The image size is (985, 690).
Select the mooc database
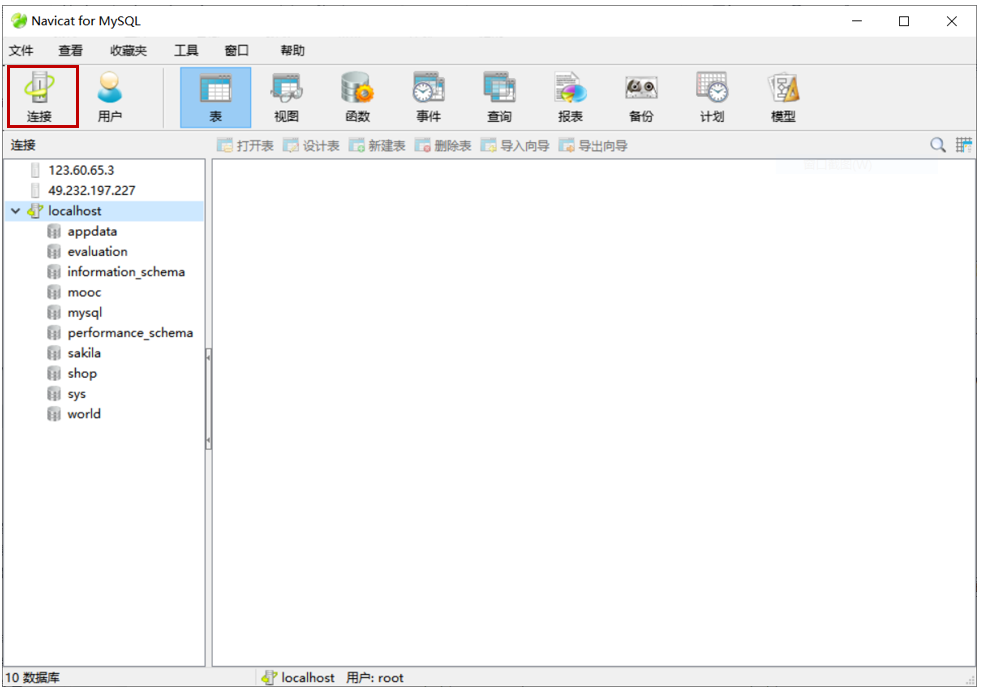point(84,292)
